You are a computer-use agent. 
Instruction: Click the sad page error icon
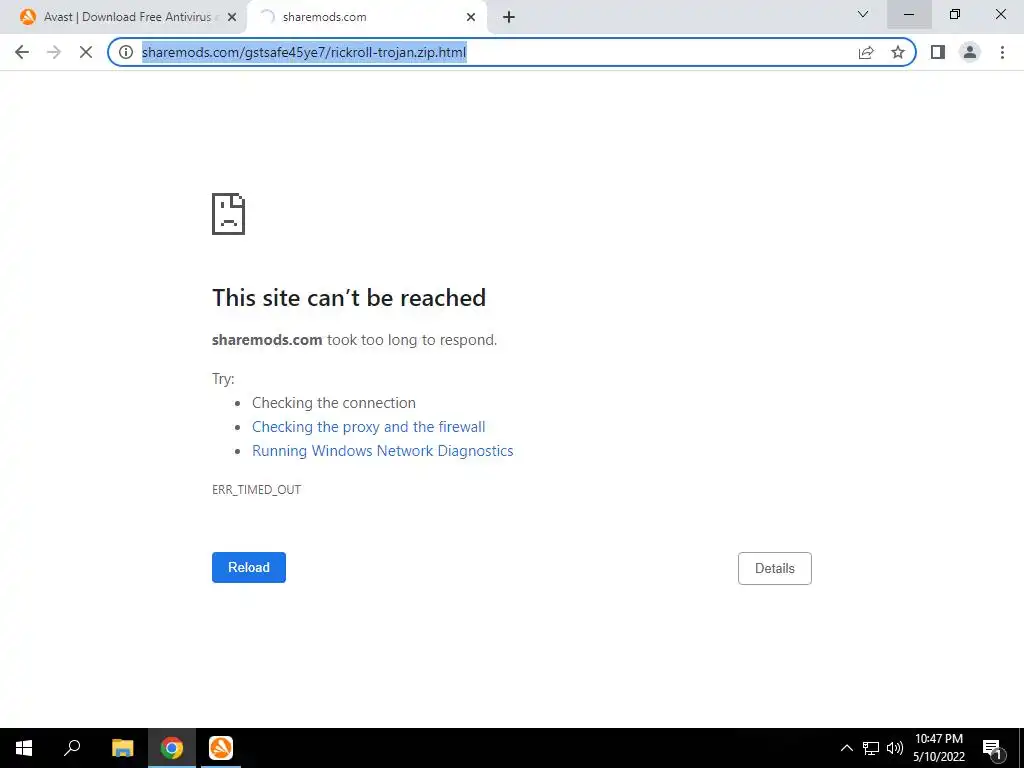click(229, 214)
